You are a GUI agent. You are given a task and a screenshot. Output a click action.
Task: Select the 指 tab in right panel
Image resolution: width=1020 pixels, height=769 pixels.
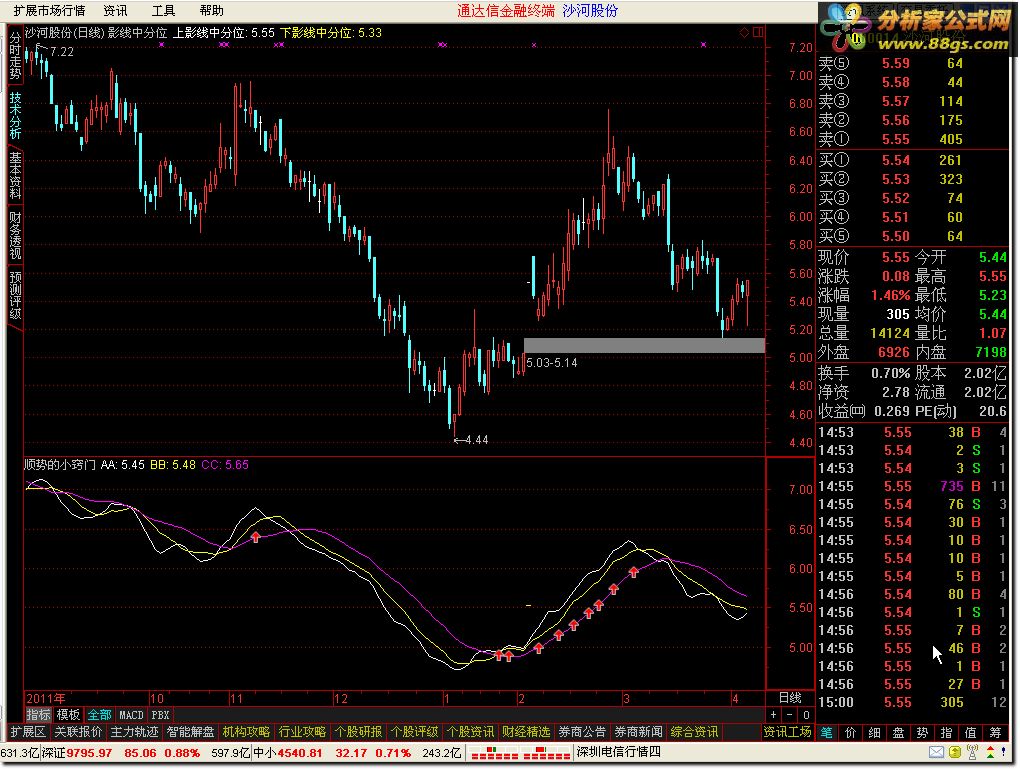tap(946, 733)
